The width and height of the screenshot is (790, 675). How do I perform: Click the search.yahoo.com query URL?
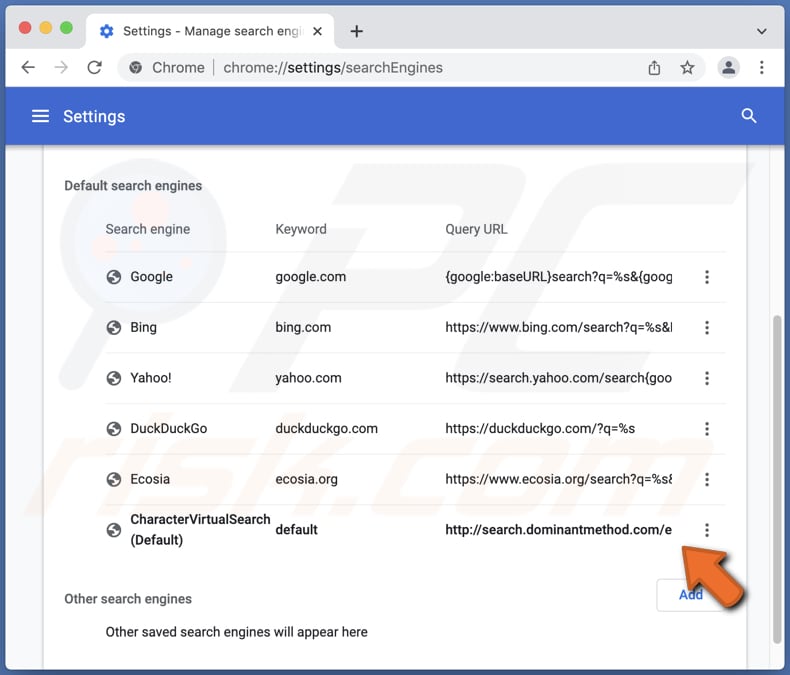558,378
